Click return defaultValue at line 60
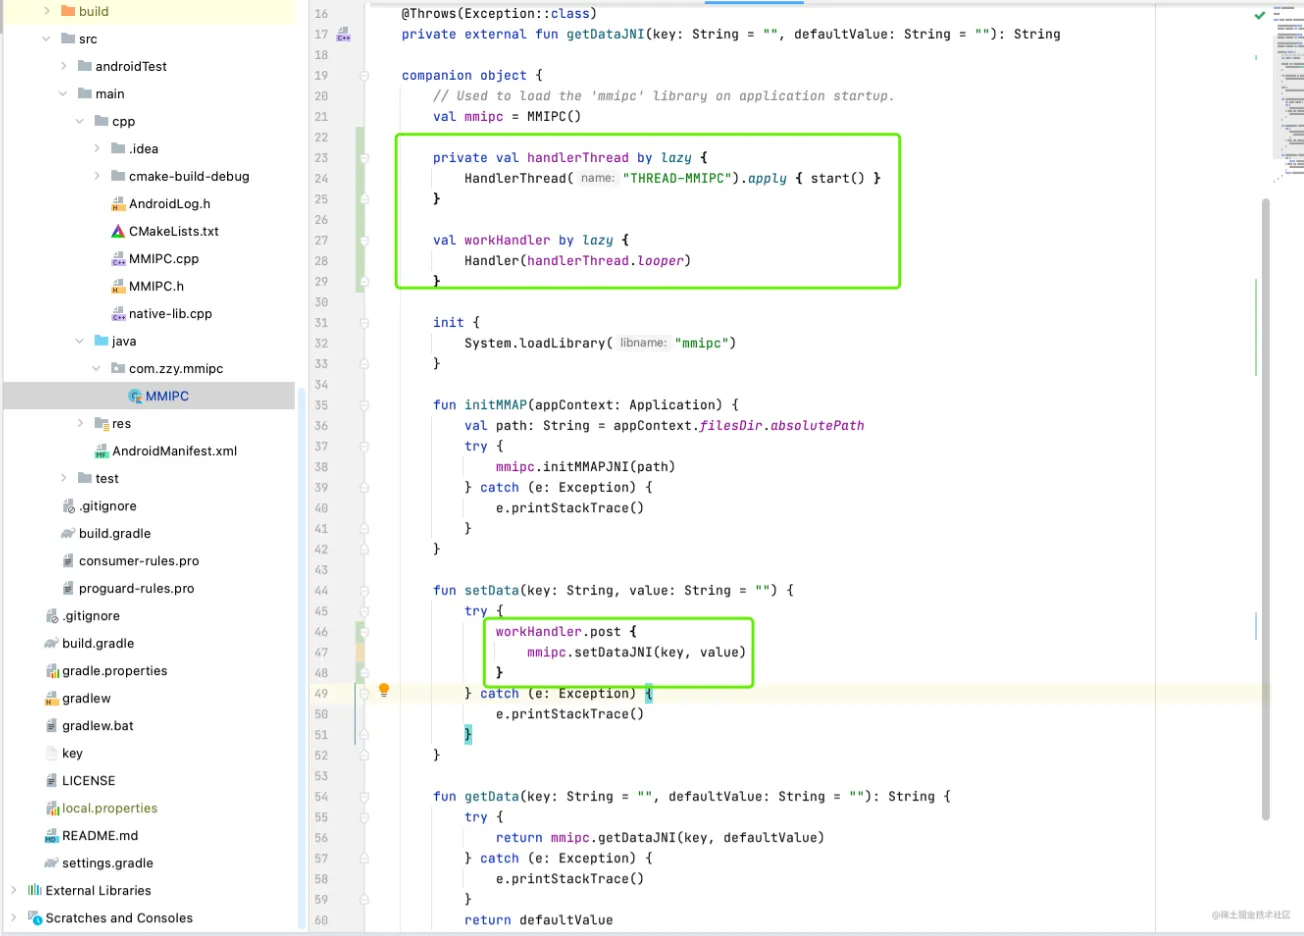 pos(538,920)
